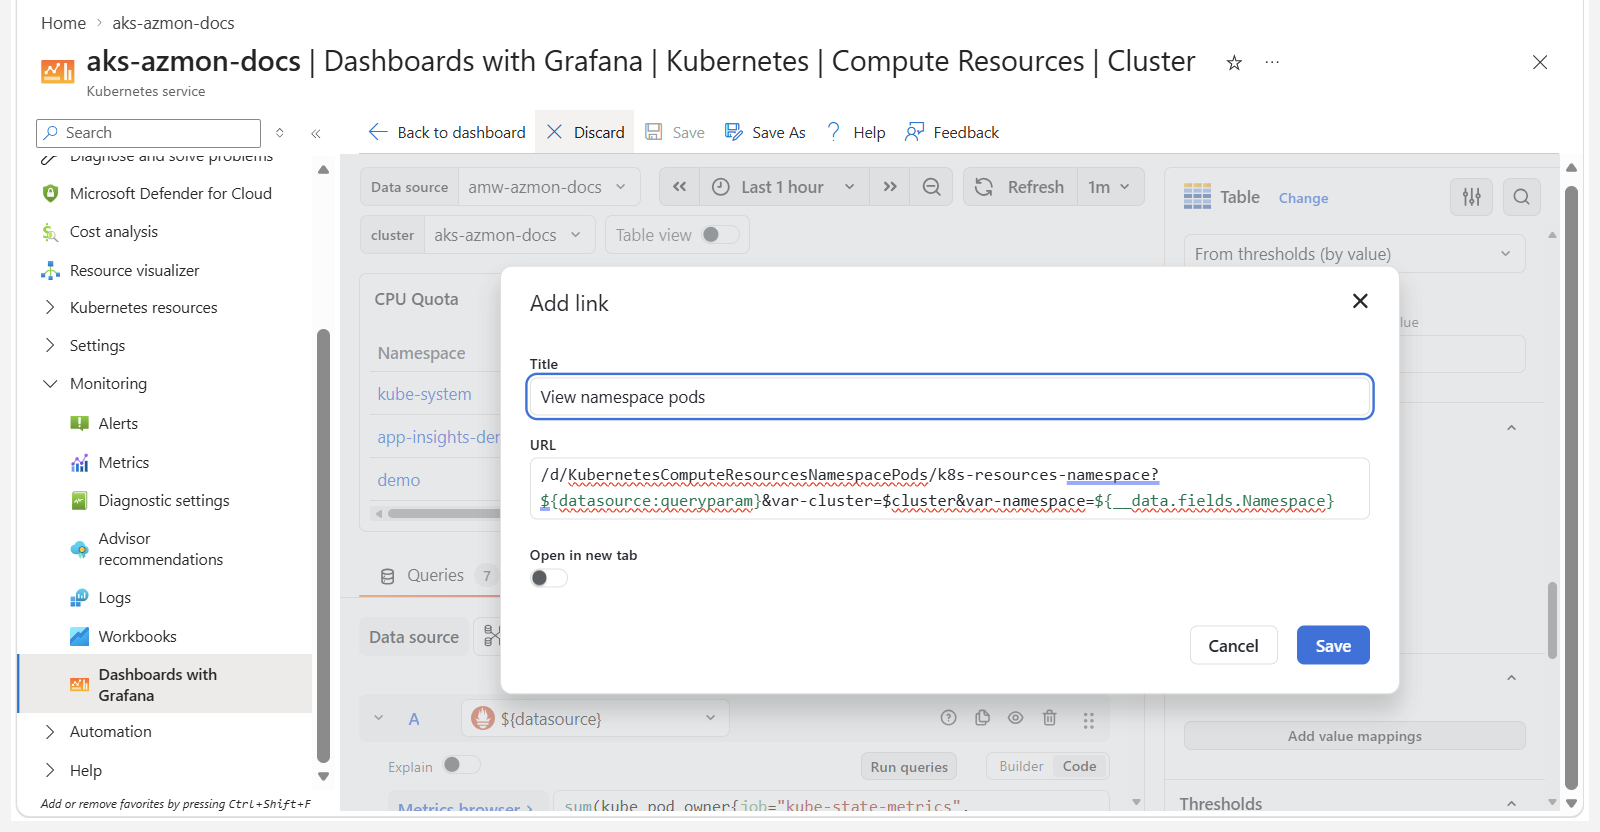The height and width of the screenshot is (832, 1600).
Task: Click the Run queries button
Action: tap(909, 767)
